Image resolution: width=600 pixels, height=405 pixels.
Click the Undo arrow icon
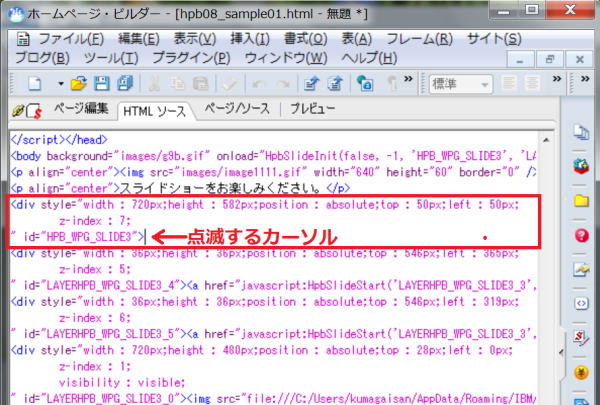pos(259,83)
